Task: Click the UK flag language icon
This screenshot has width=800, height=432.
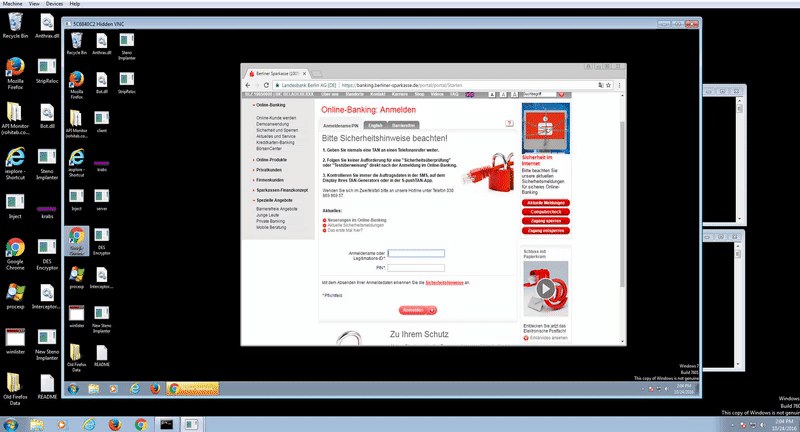Action: point(469,94)
